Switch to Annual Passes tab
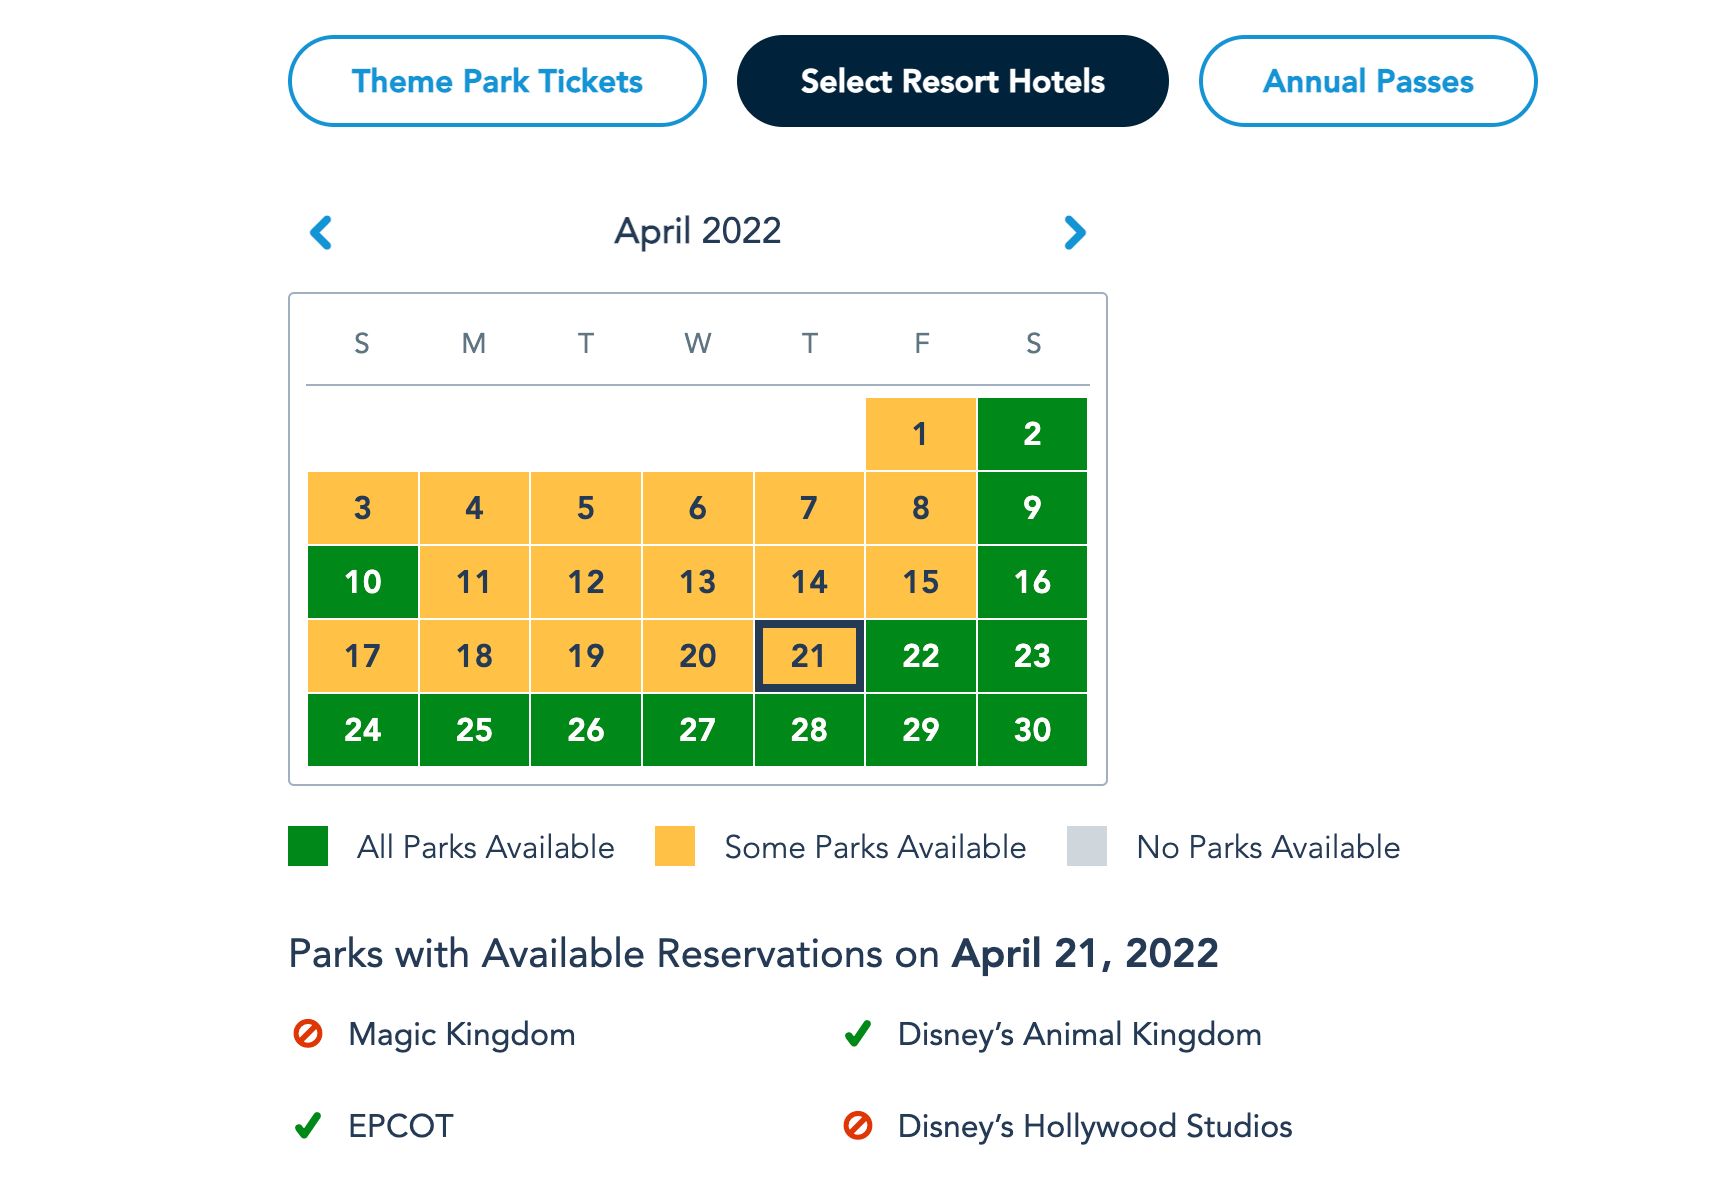1732x1186 pixels. [x=1367, y=81]
